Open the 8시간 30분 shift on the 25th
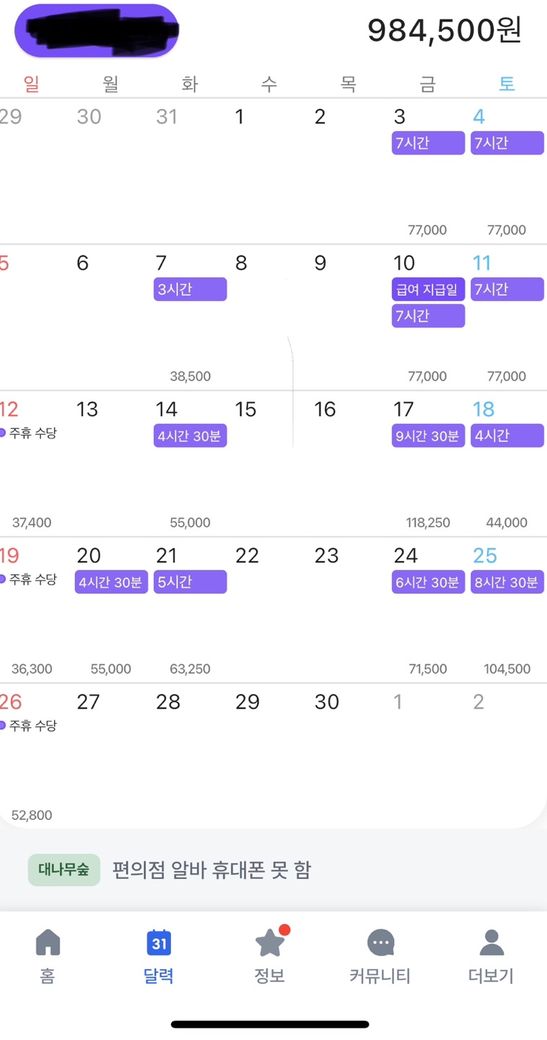Viewport: 547px width, 1040px height. 507,582
